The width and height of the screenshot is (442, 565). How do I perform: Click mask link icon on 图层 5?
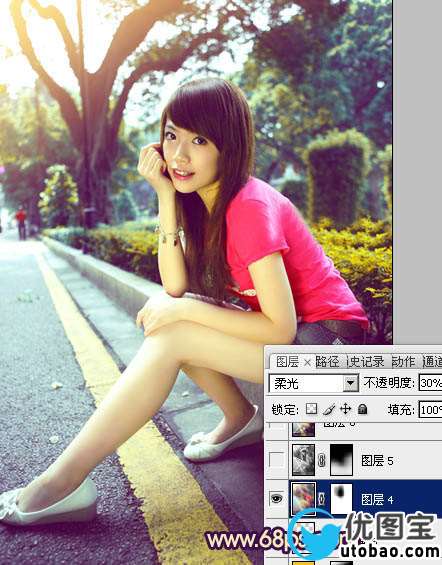pyautogui.click(x=322, y=460)
